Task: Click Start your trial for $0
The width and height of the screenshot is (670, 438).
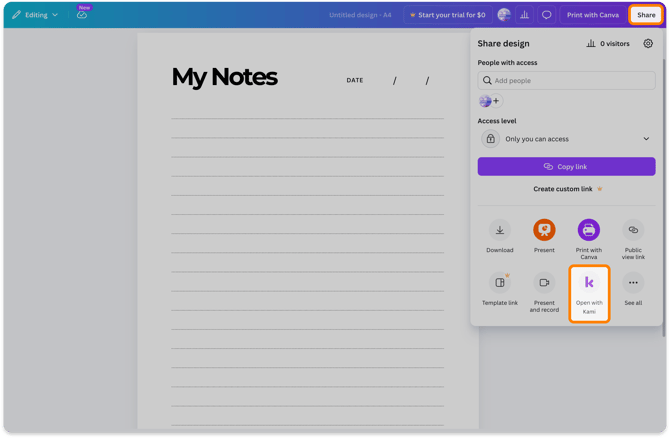Action: pyautogui.click(x=447, y=15)
